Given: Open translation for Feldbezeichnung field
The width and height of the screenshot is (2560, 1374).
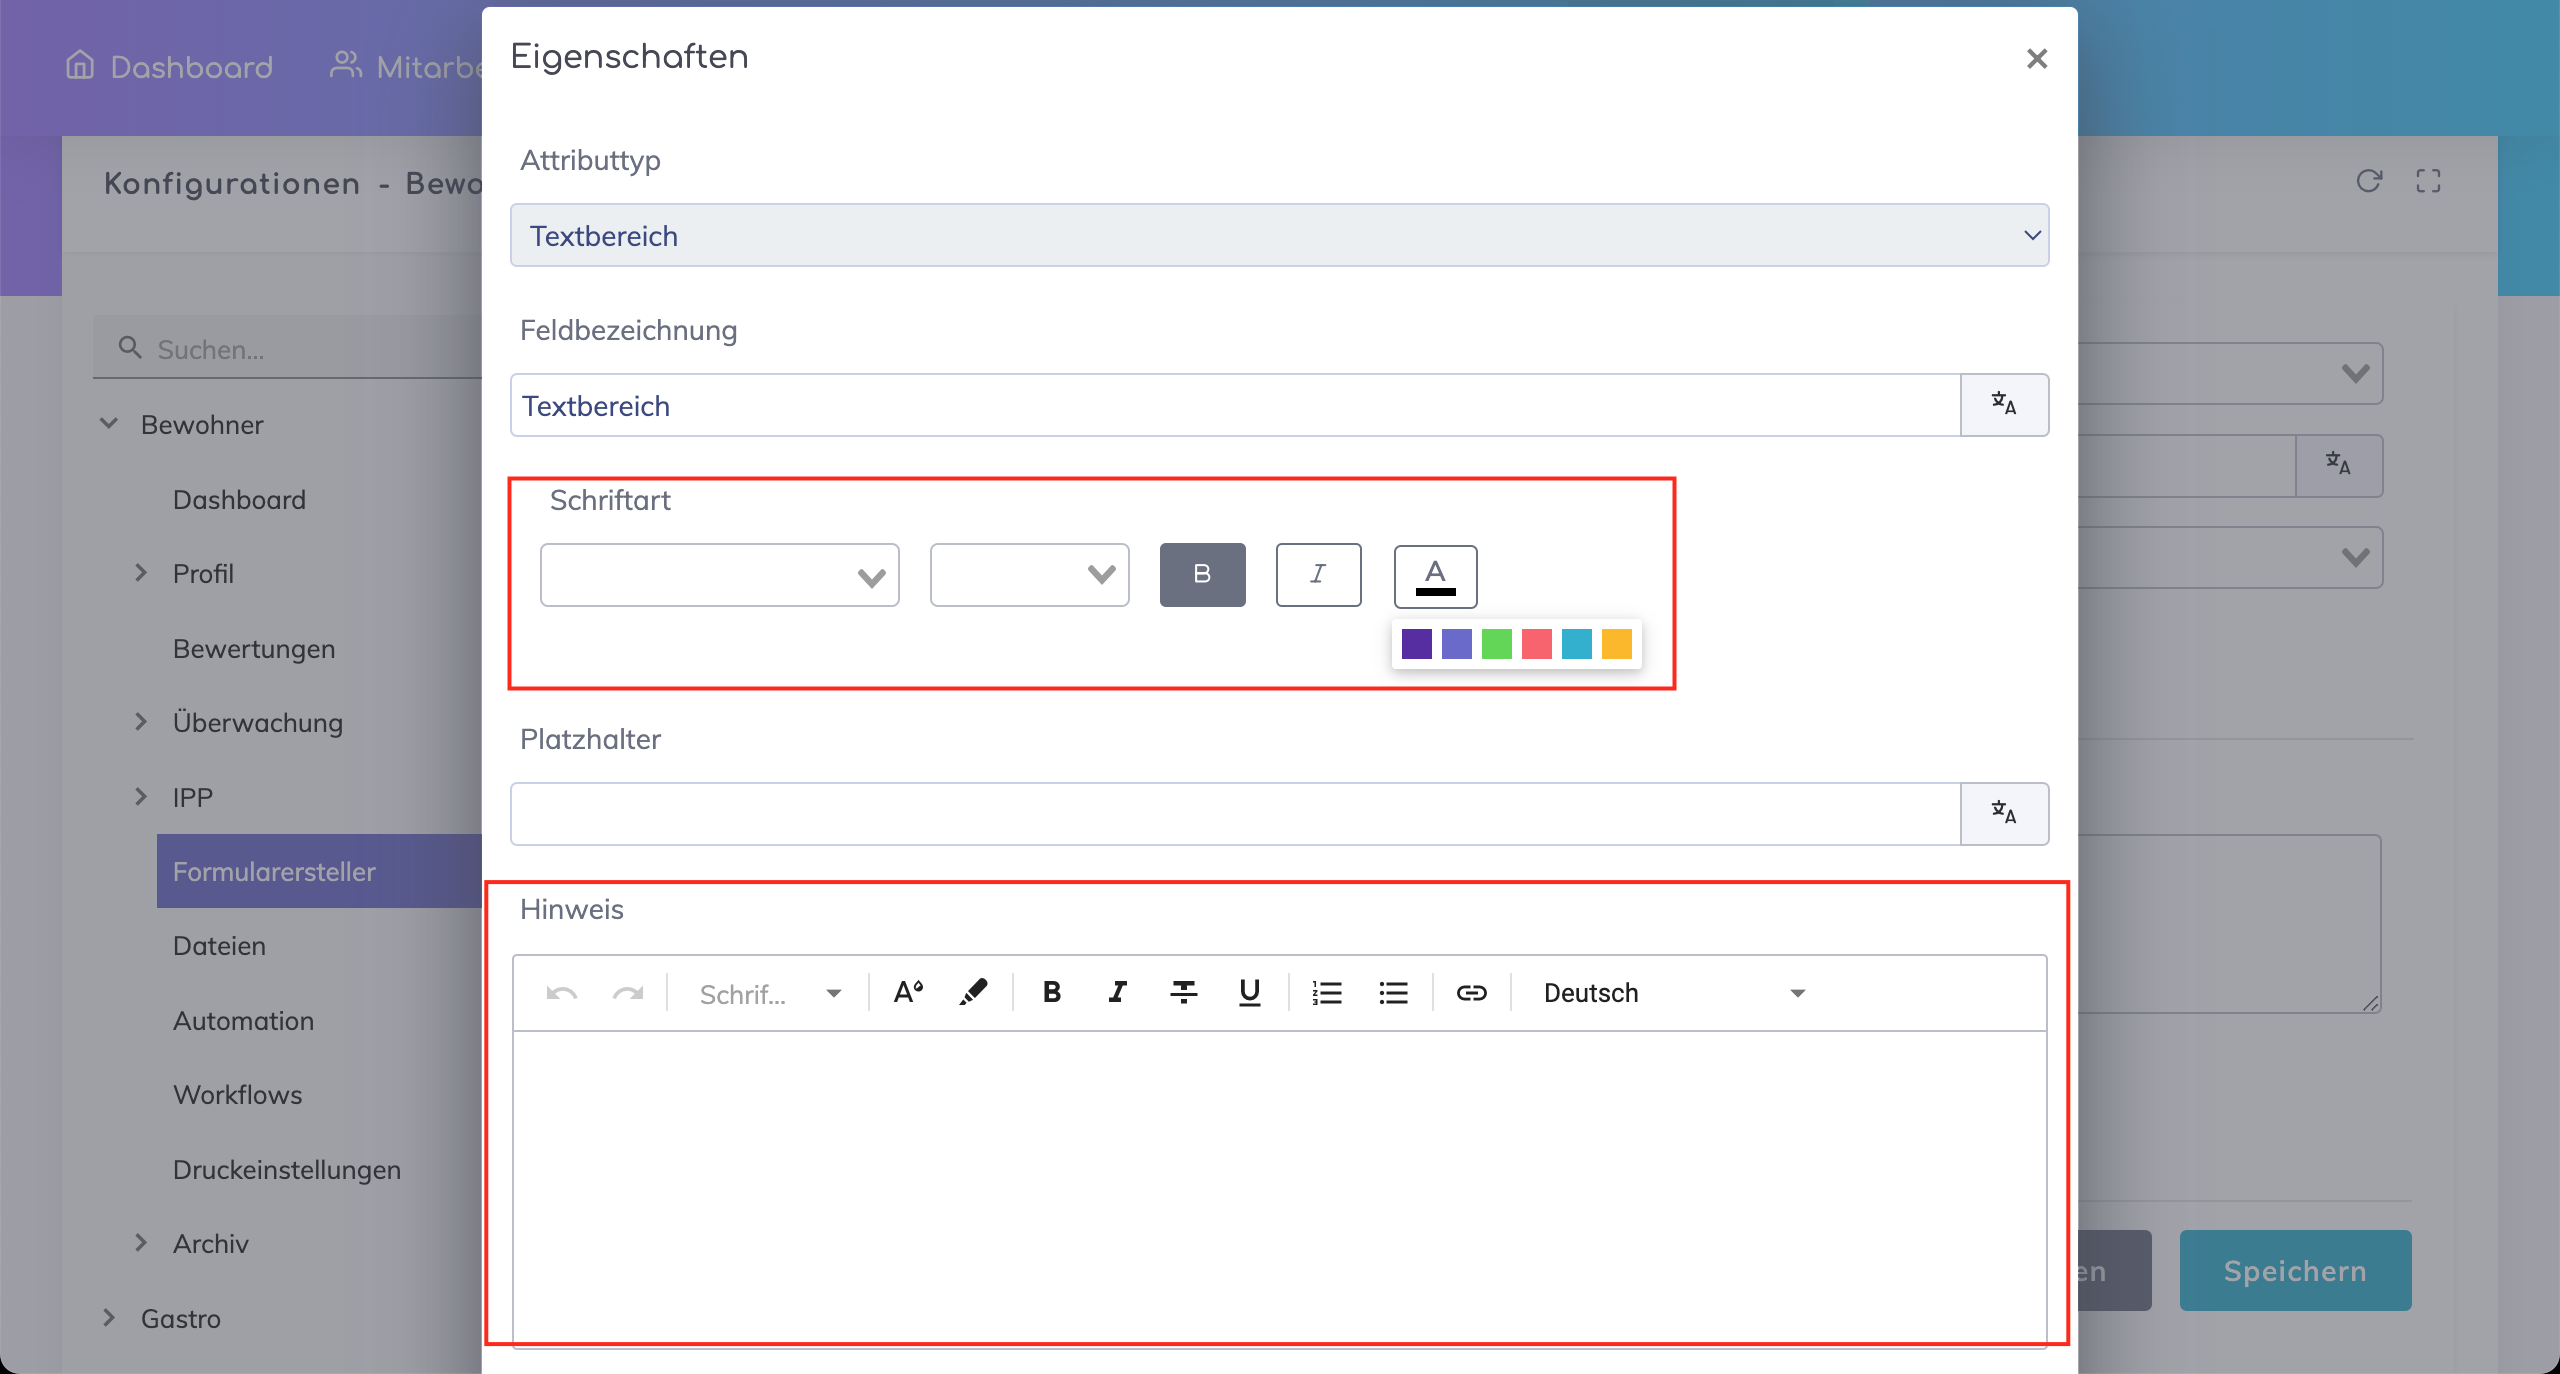Looking at the screenshot, I should coord(2004,404).
